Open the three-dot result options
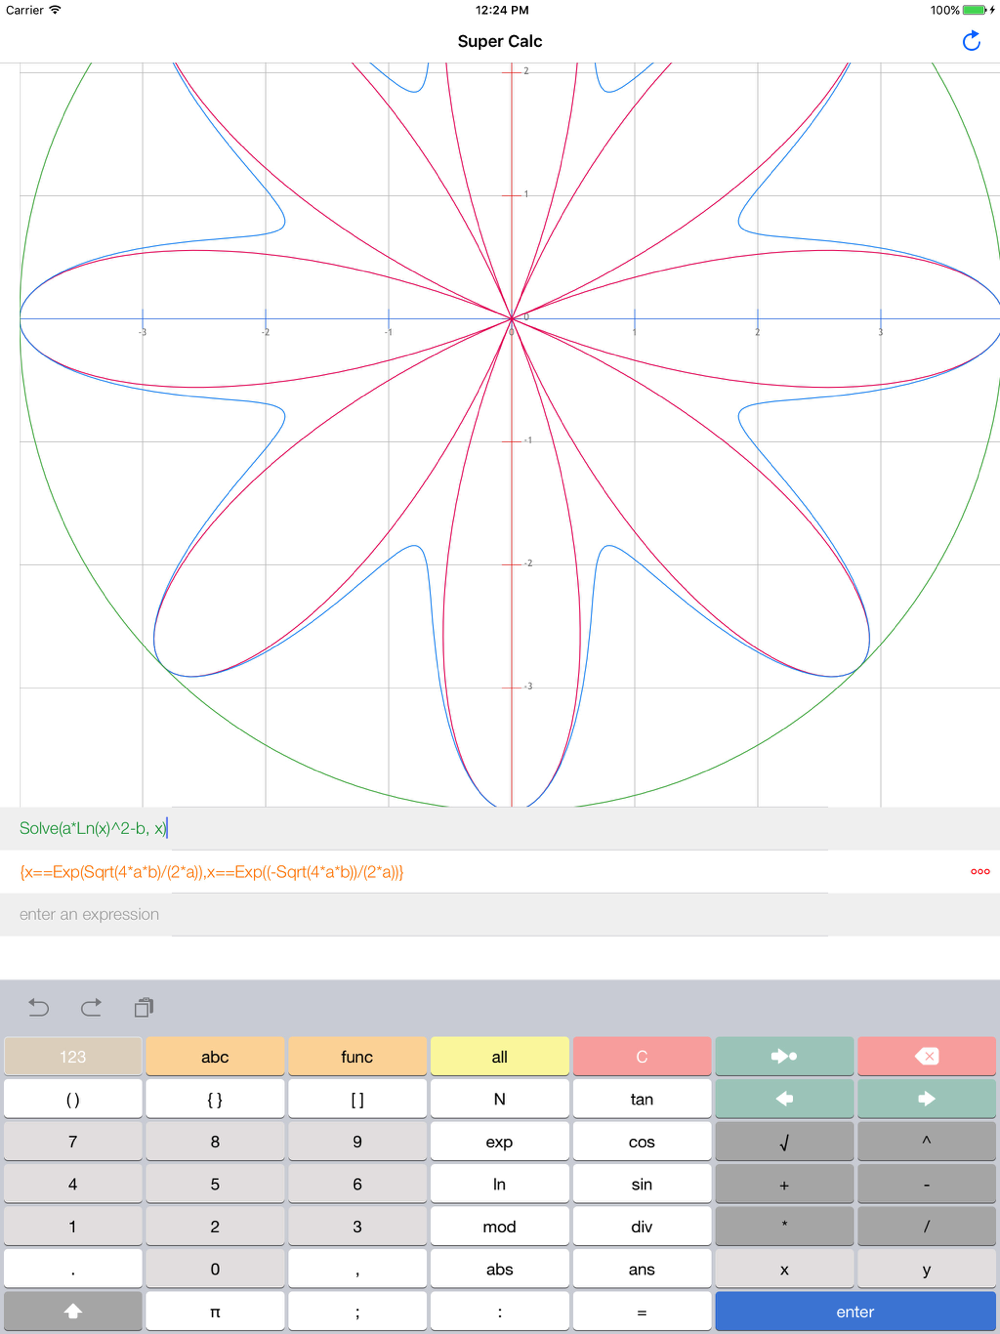1000x1334 pixels. (980, 871)
